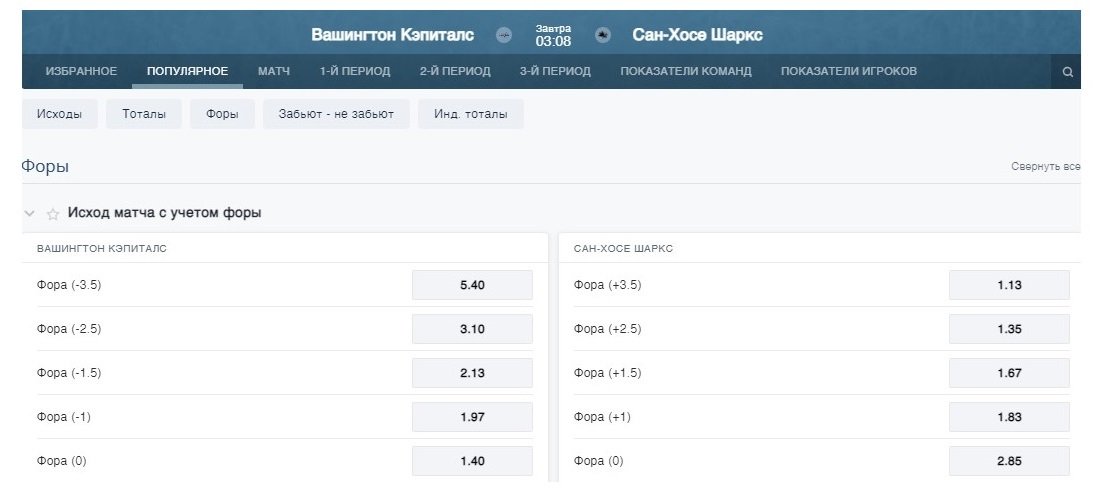Pick Washington Фора (-3.5) odds 5.40
The height and width of the screenshot is (497, 1101).
click(x=473, y=285)
